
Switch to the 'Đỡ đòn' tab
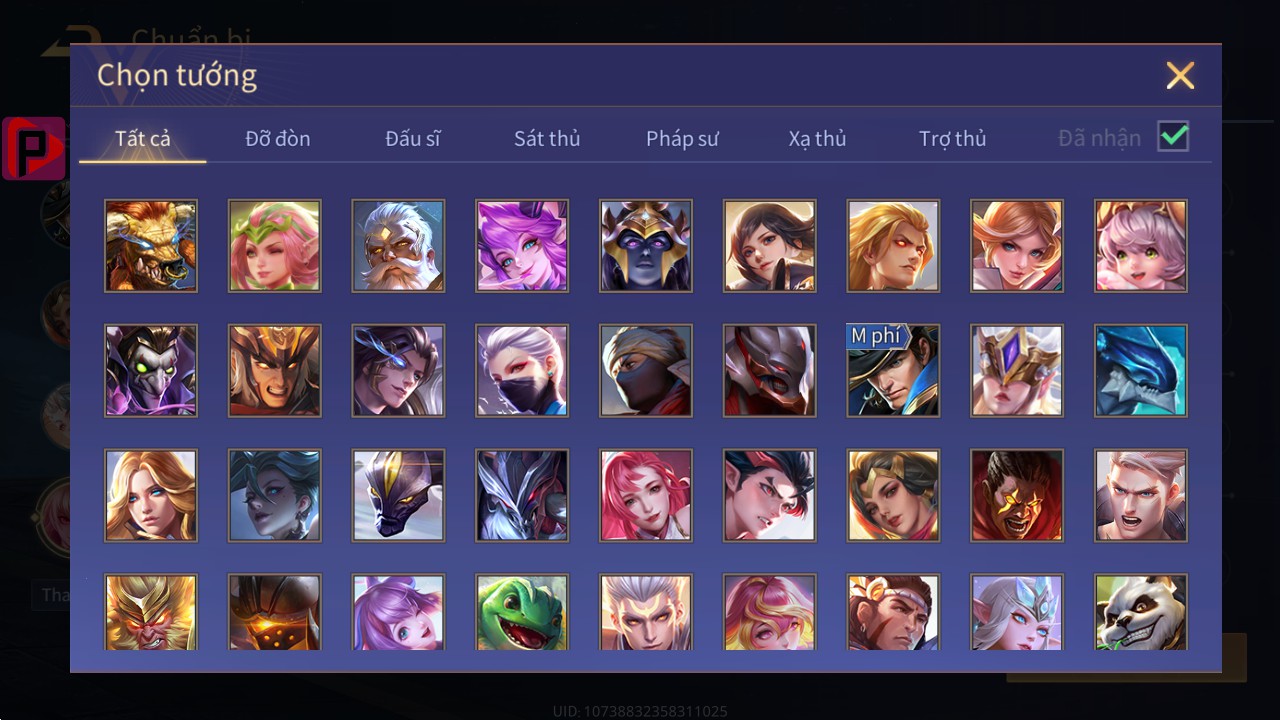click(278, 139)
